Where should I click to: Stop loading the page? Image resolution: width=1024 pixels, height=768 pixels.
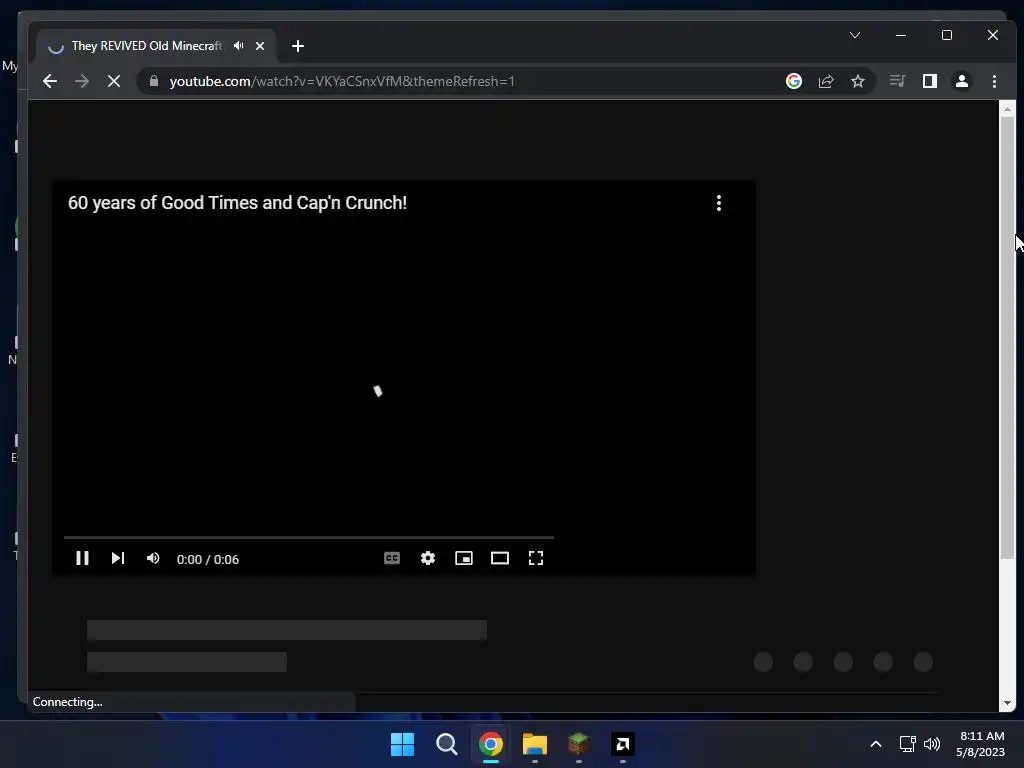[x=114, y=81]
